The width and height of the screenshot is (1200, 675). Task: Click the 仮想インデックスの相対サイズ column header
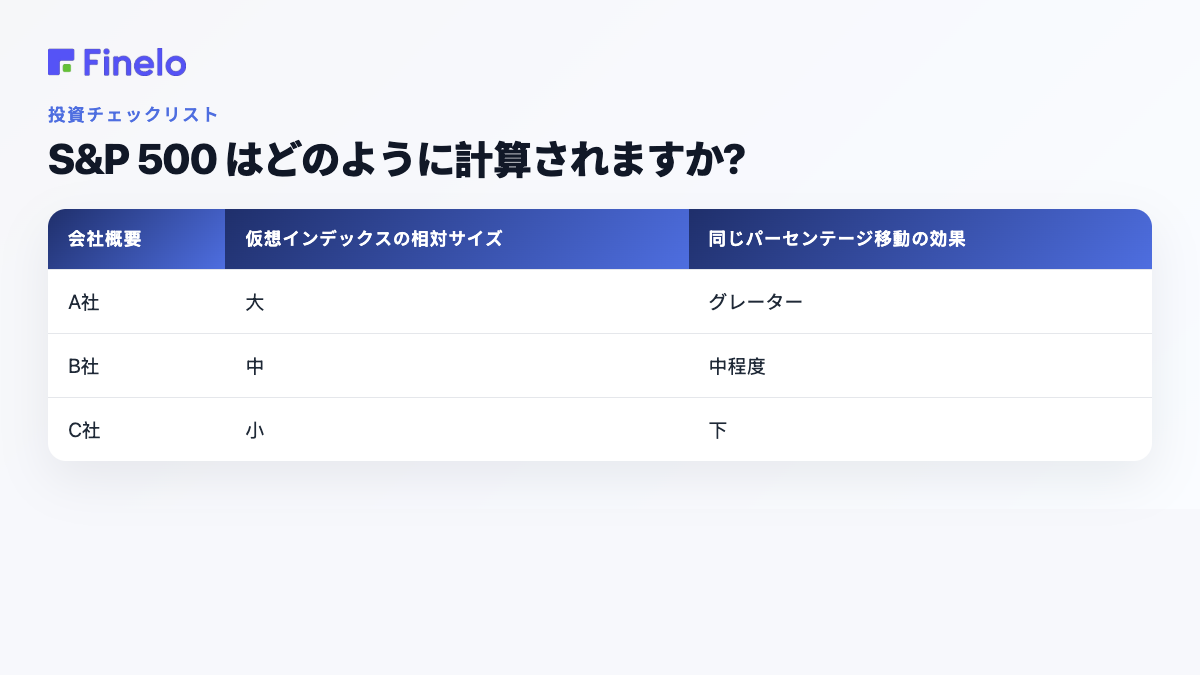[x=457, y=239]
